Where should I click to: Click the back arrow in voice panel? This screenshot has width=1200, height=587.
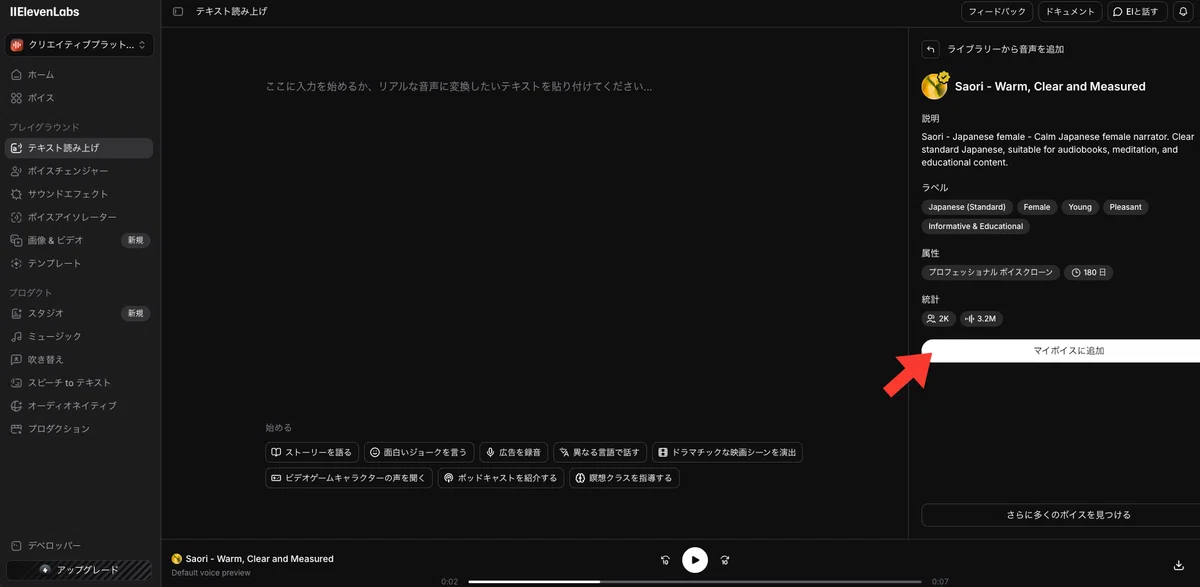(x=930, y=49)
